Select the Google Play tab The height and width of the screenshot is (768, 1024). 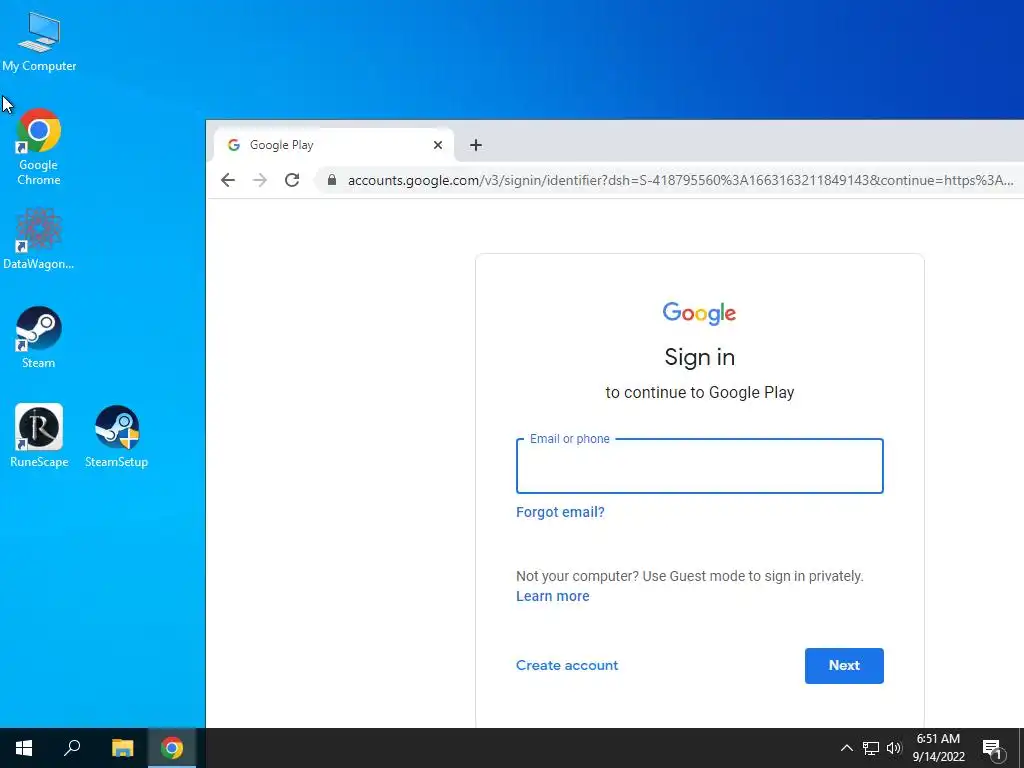(x=334, y=145)
